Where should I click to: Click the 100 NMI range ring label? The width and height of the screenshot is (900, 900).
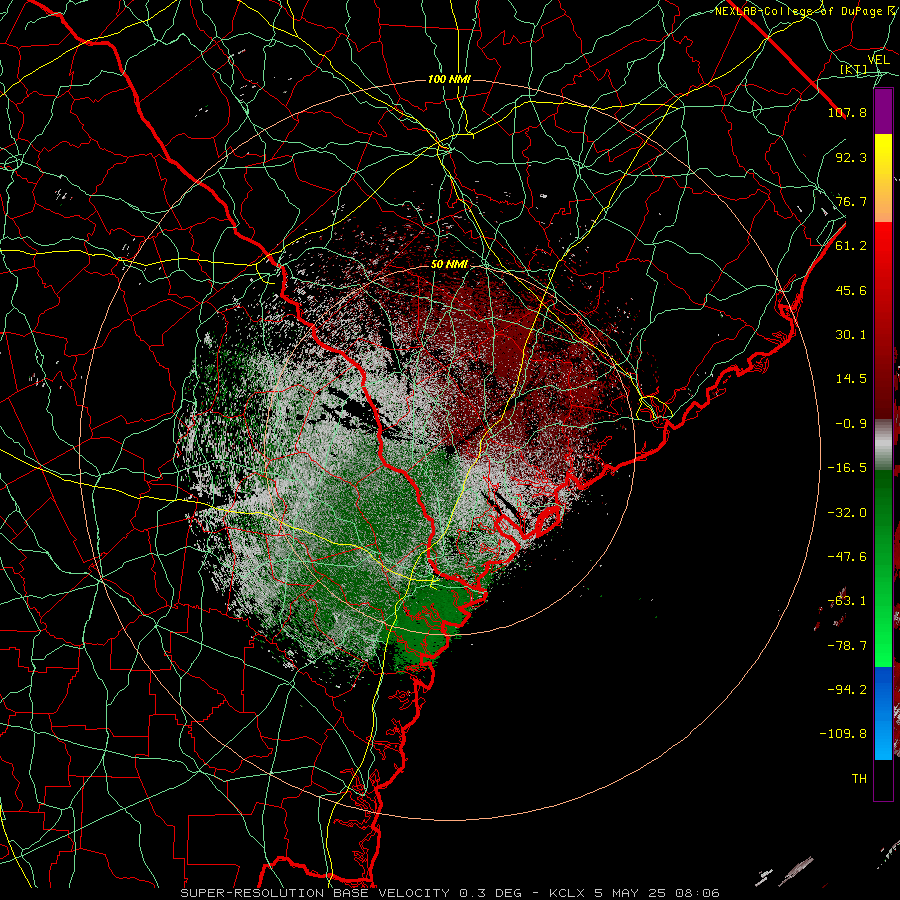449,79
